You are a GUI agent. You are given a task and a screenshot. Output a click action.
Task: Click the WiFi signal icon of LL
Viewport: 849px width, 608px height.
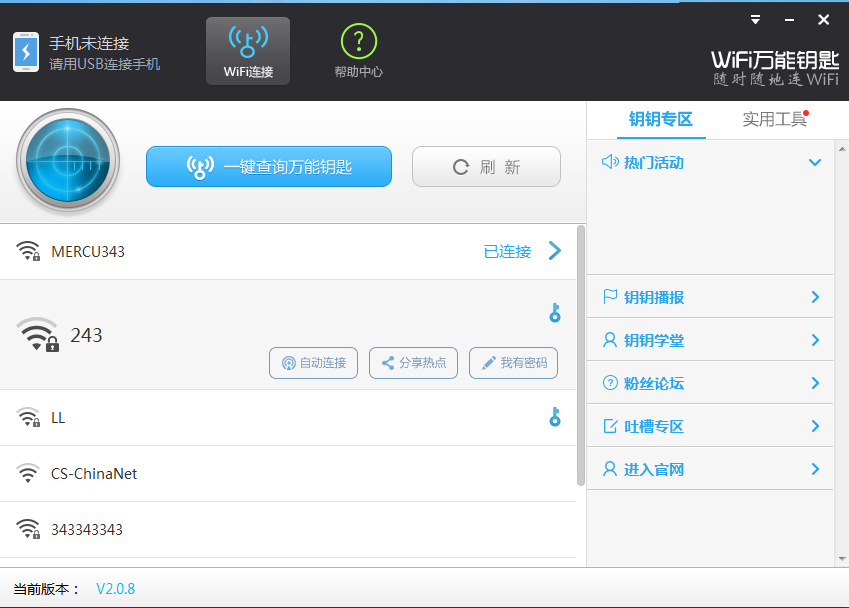coord(28,417)
